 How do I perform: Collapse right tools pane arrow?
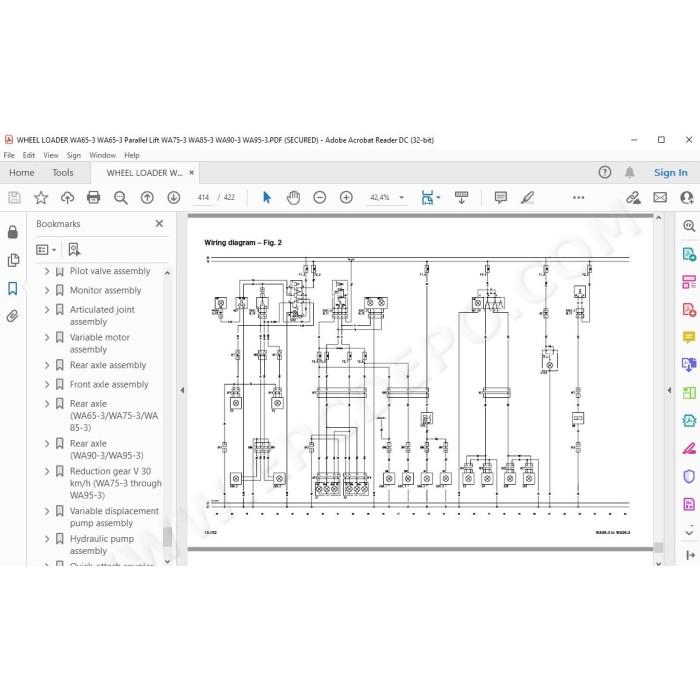coord(669,390)
